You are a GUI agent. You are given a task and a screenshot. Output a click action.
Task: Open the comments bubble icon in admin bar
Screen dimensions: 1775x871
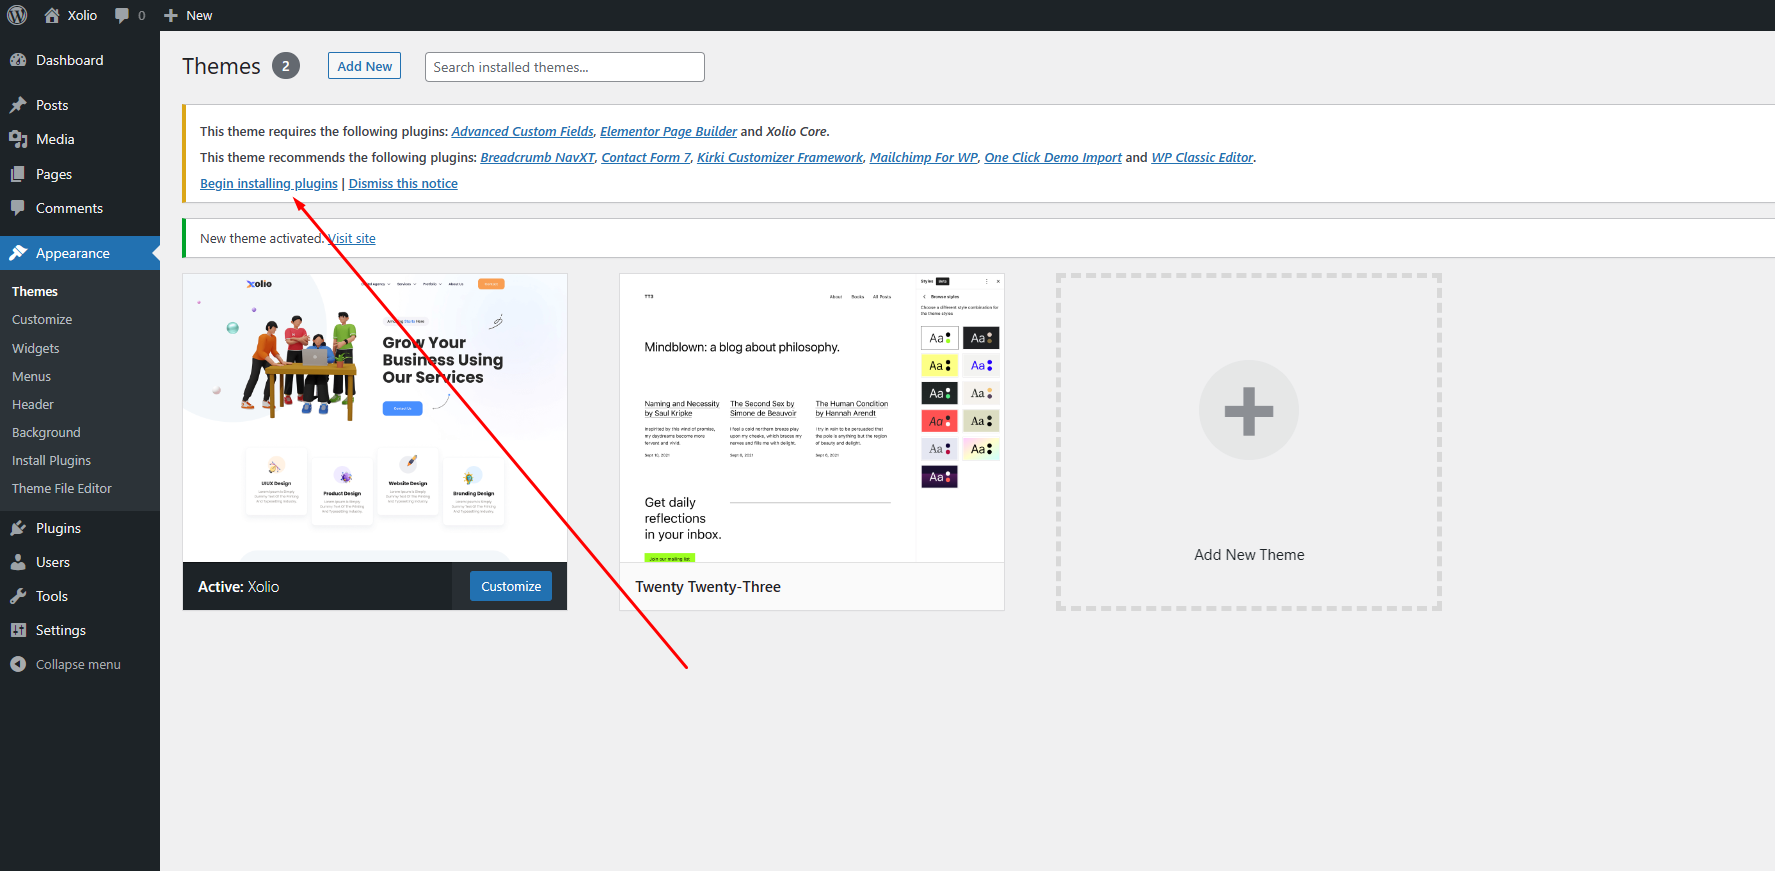(122, 15)
